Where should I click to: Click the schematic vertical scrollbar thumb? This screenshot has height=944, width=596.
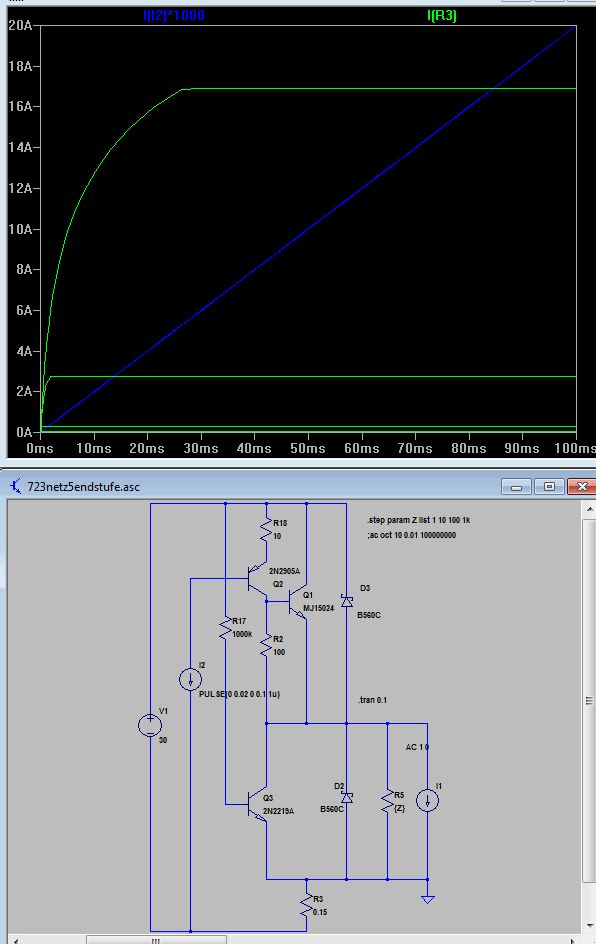tap(589, 701)
